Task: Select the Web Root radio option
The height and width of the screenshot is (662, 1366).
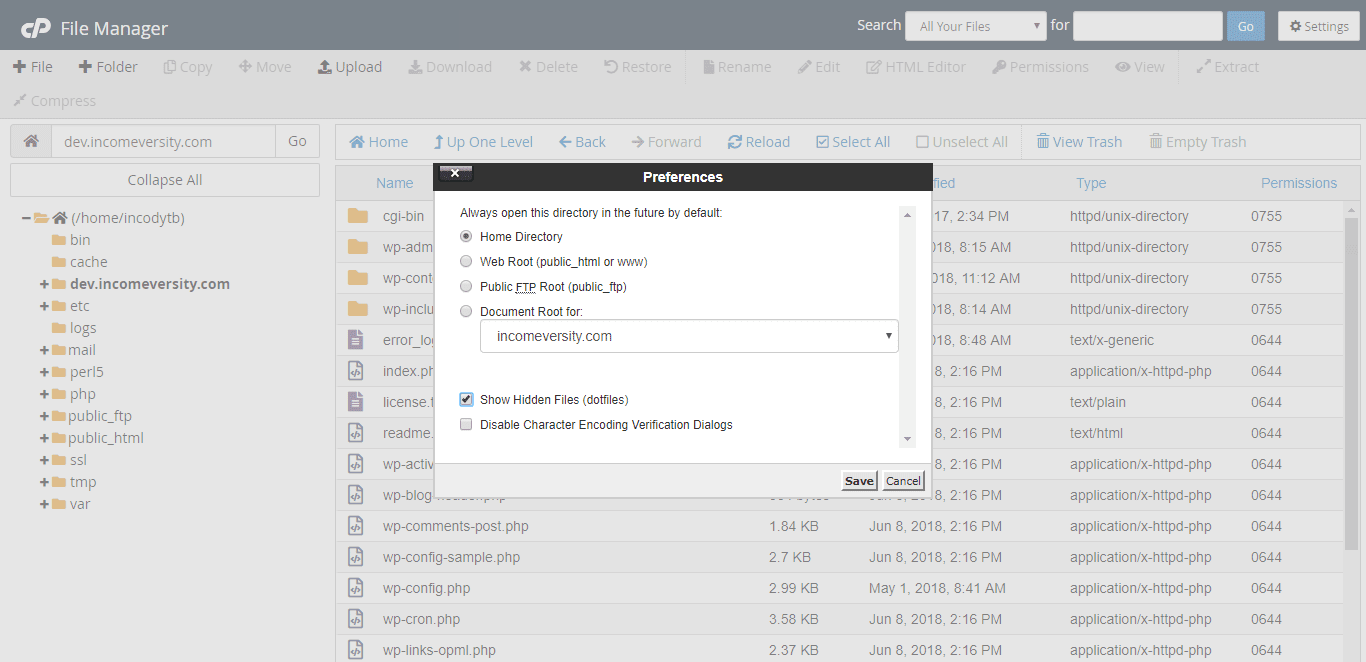Action: coord(466,261)
